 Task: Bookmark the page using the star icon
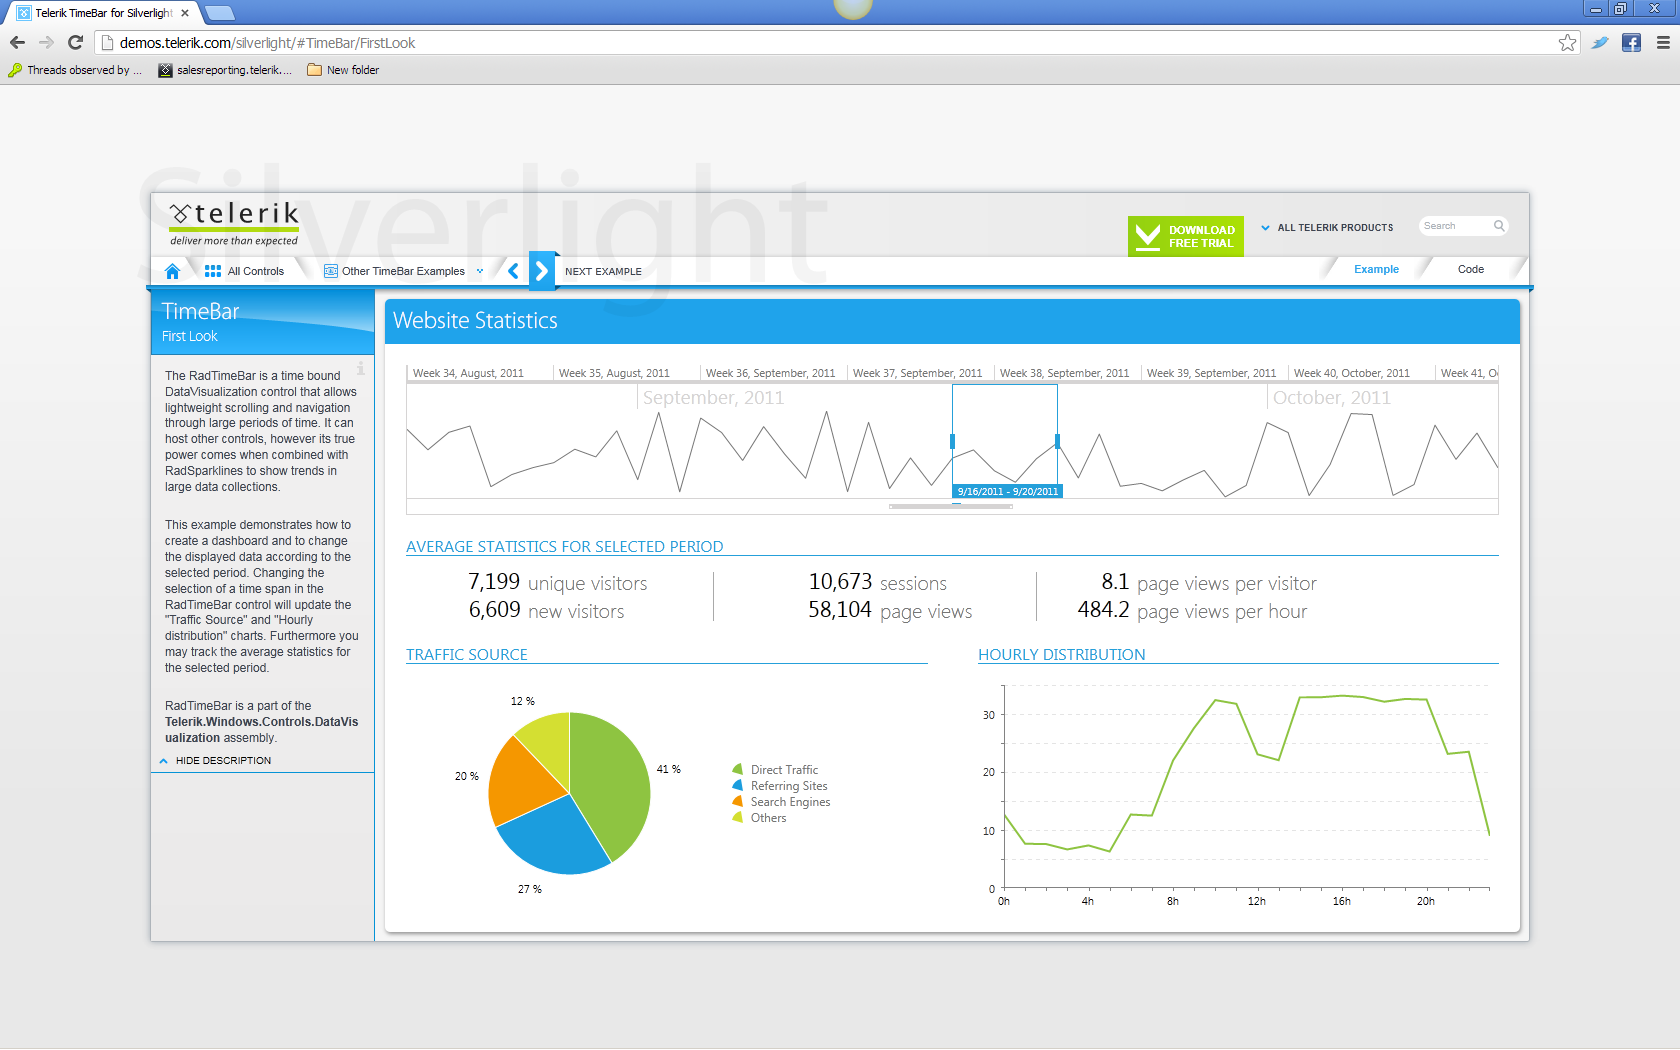(x=1567, y=43)
